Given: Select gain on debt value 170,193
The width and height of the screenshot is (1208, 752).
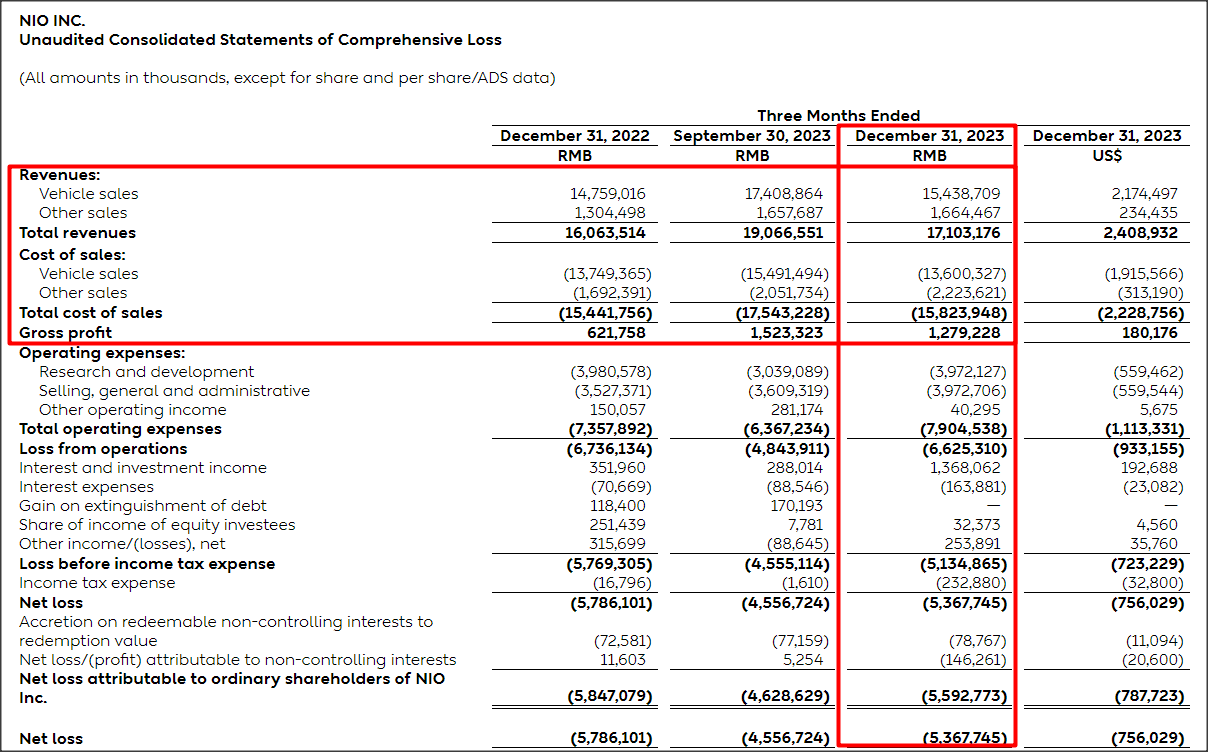Looking at the screenshot, I should pyautogui.click(x=796, y=506).
